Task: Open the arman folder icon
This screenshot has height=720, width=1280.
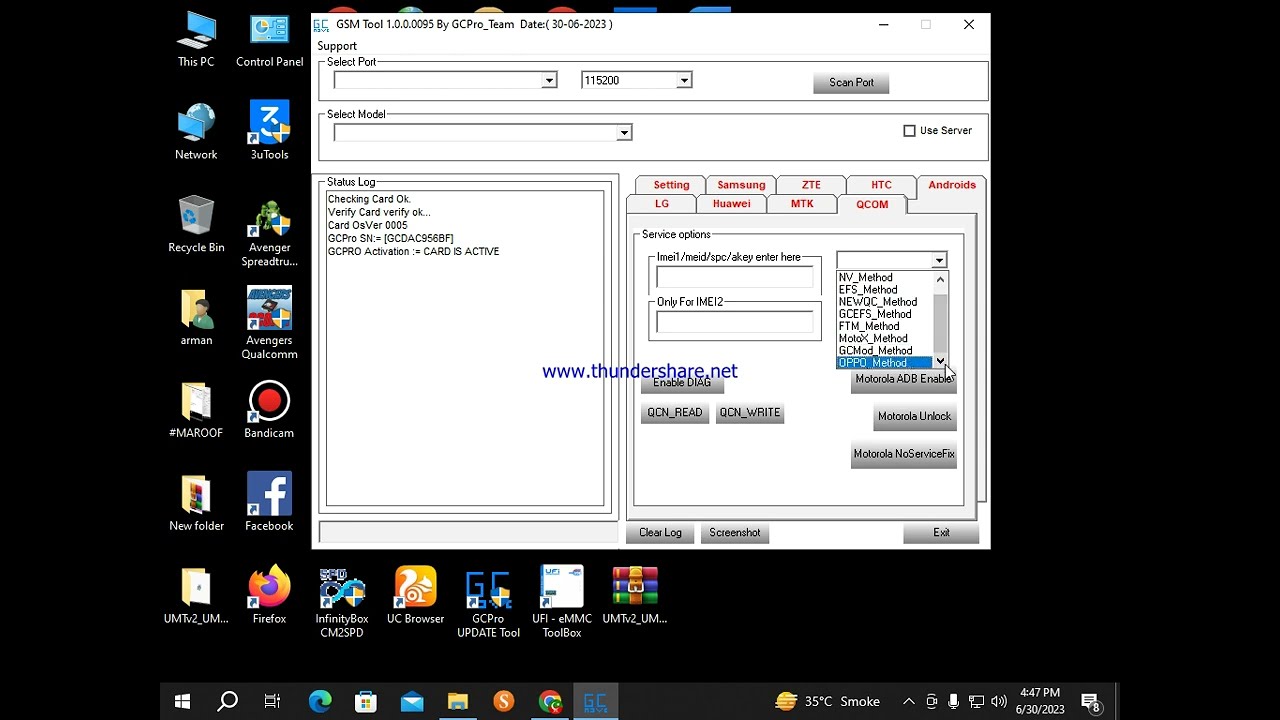Action: point(196,318)
